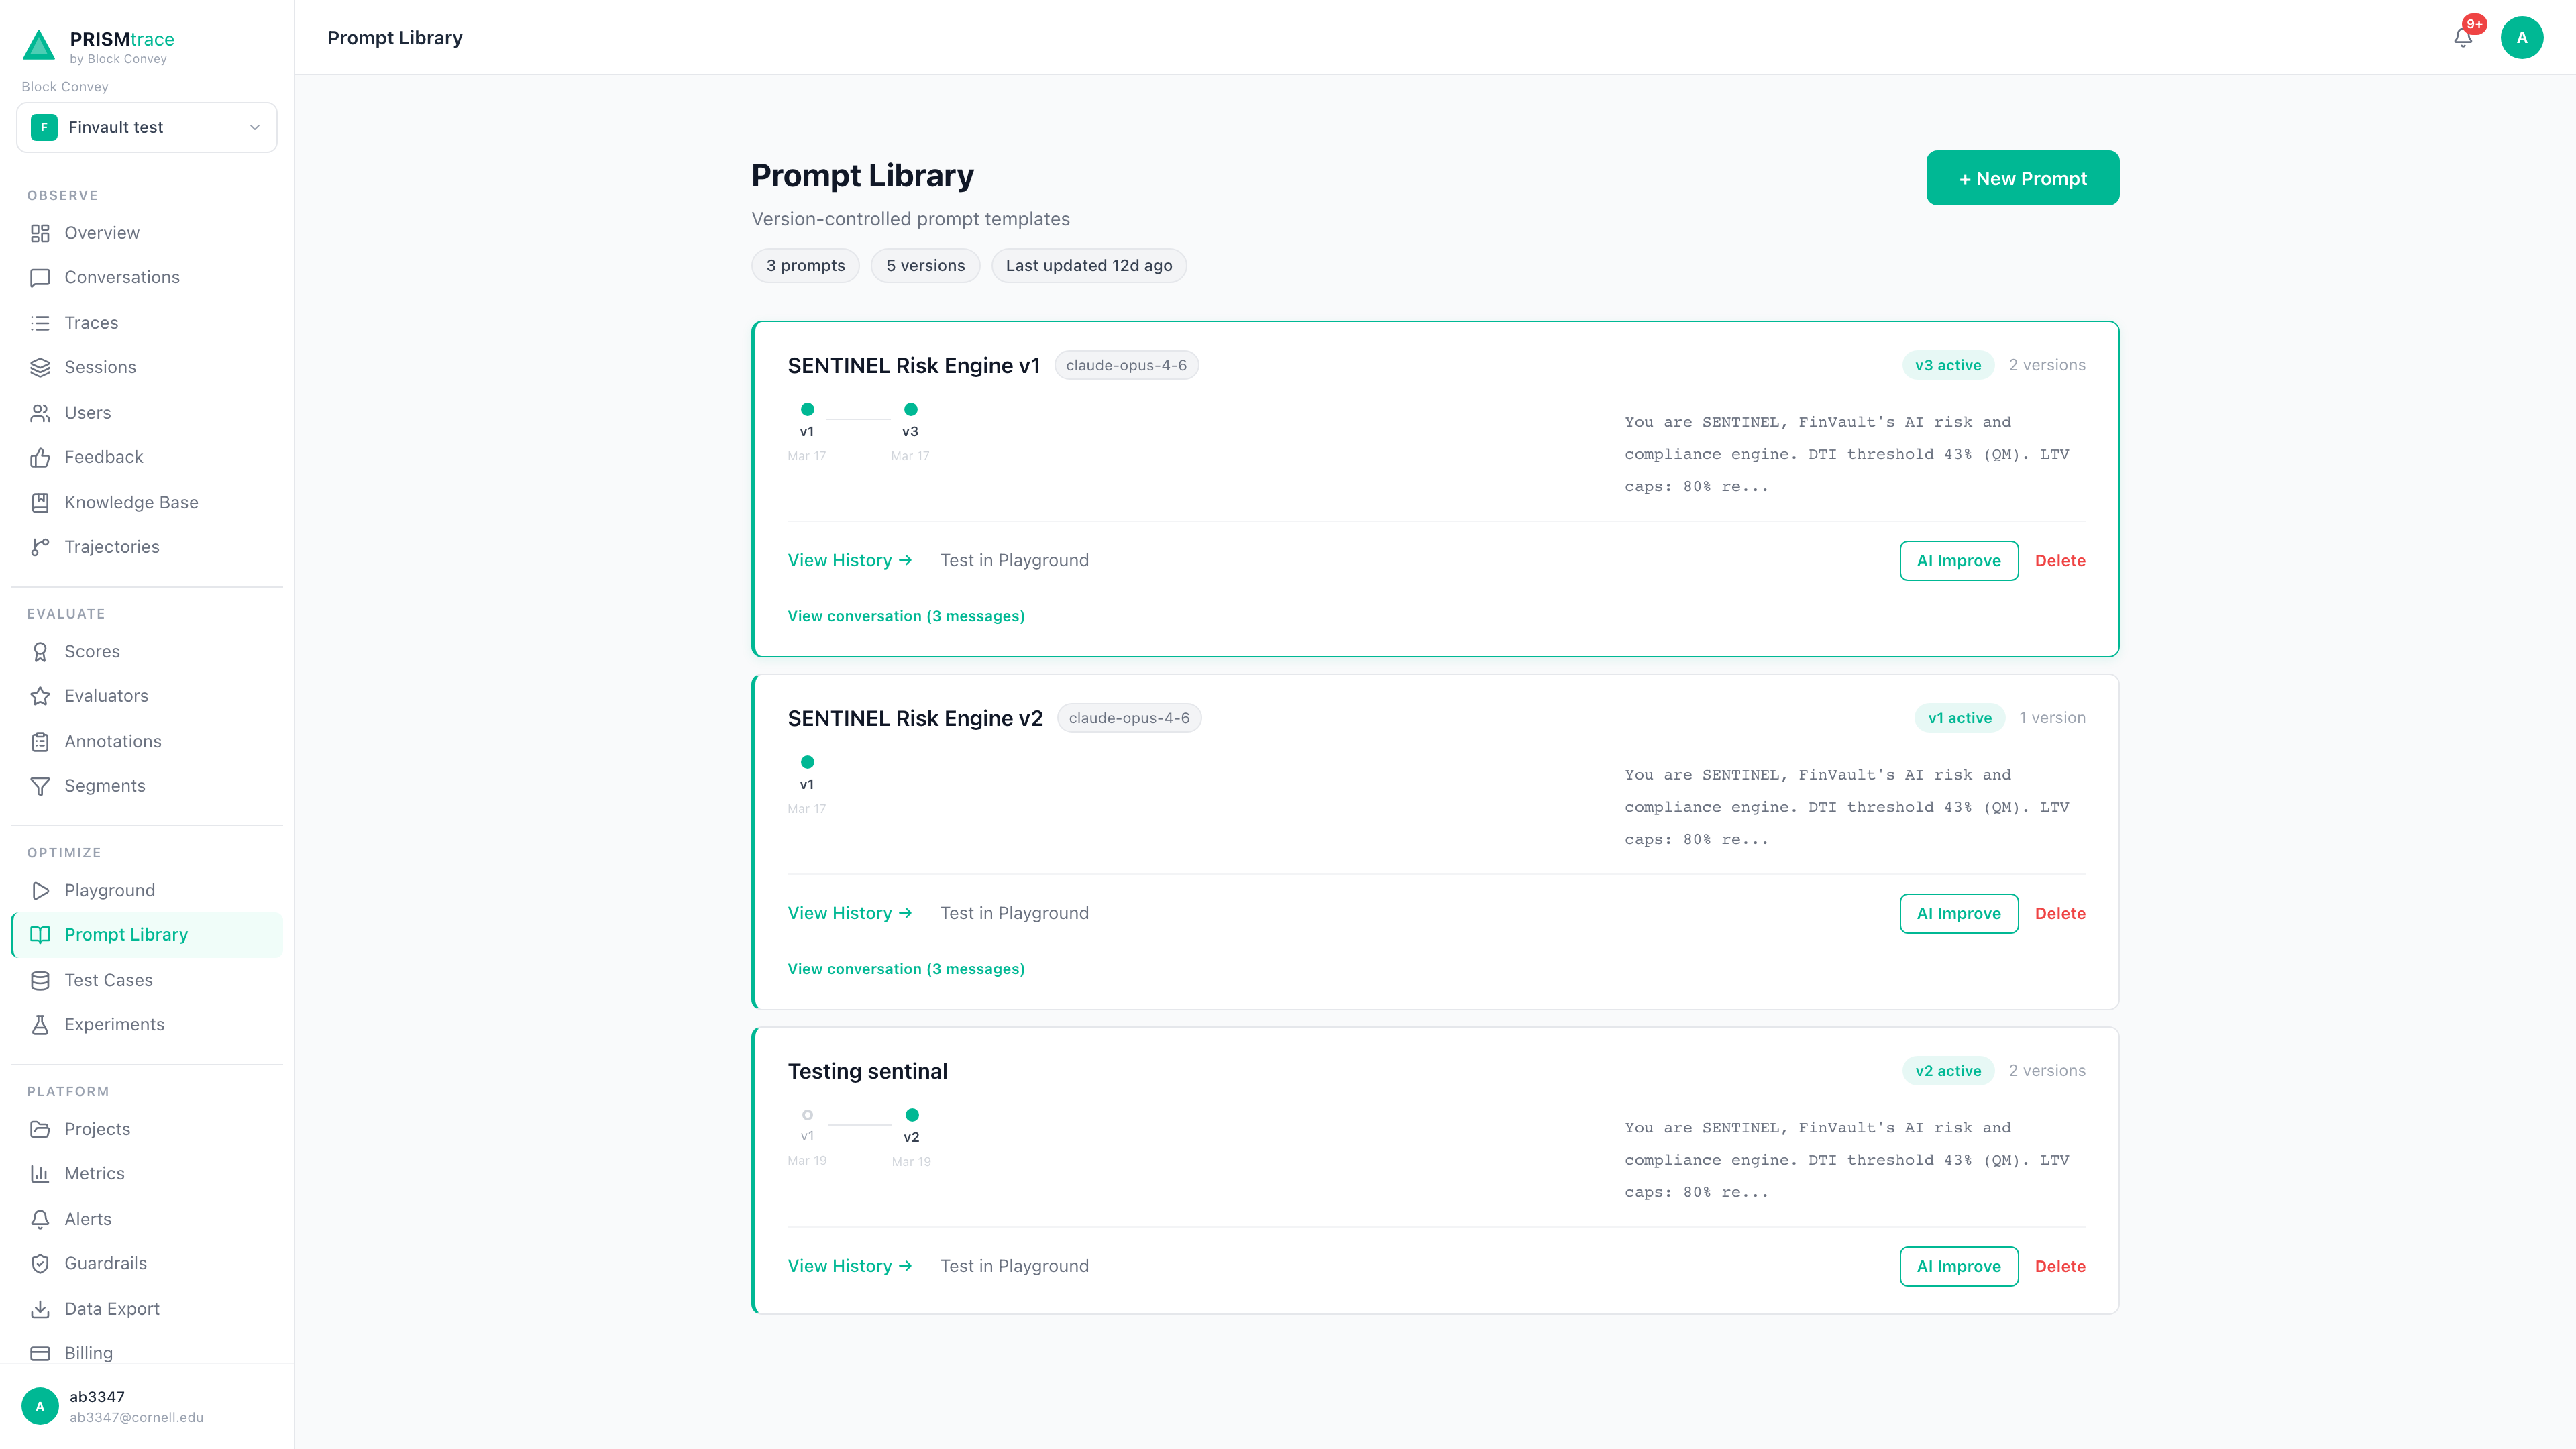Navigate to Traces page

[x=147, y=323]
